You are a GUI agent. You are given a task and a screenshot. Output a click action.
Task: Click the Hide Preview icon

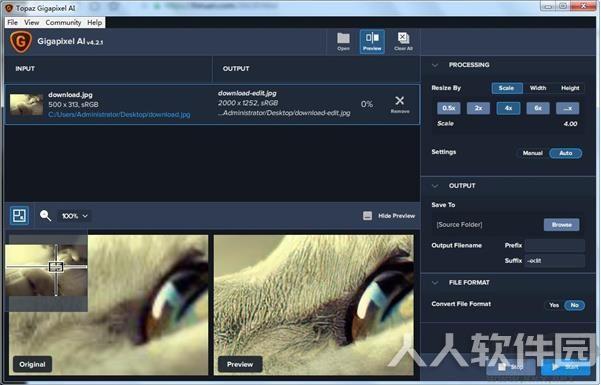367,216
